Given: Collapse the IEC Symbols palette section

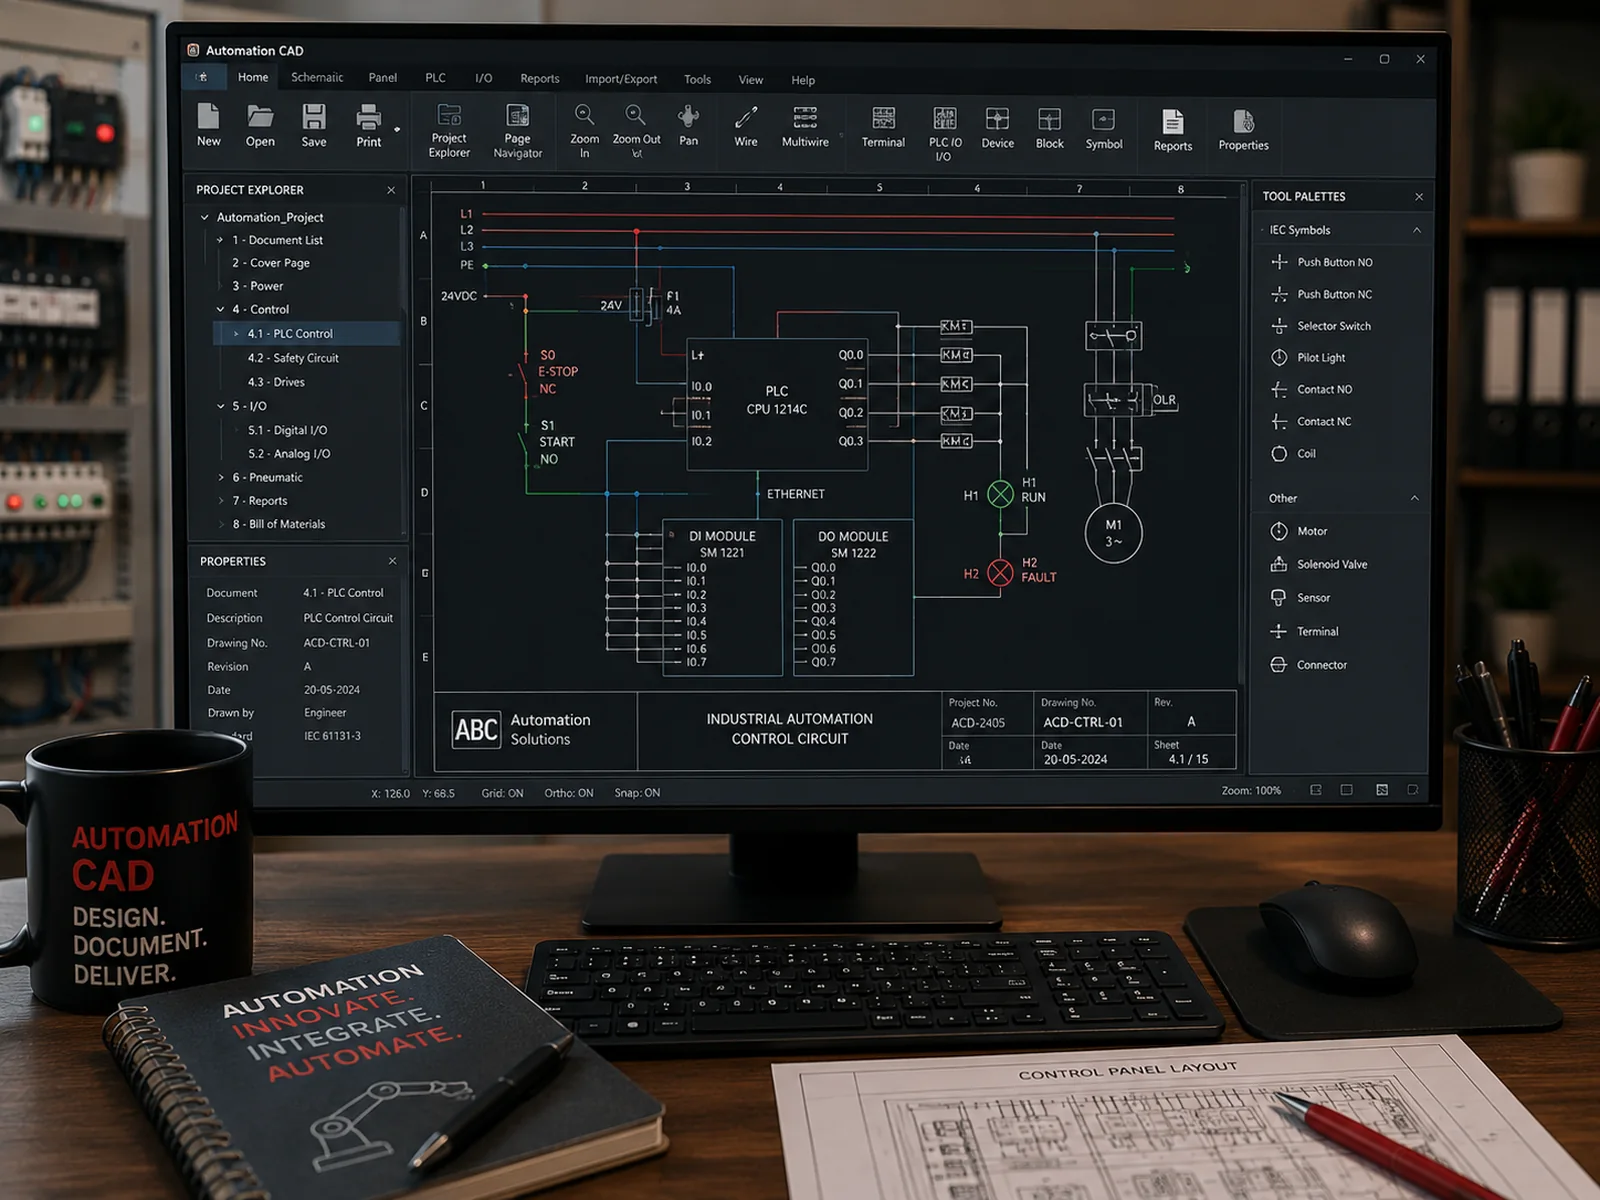Looking at the screenshot, I should pyautogui.click(x=1417, y=230).
